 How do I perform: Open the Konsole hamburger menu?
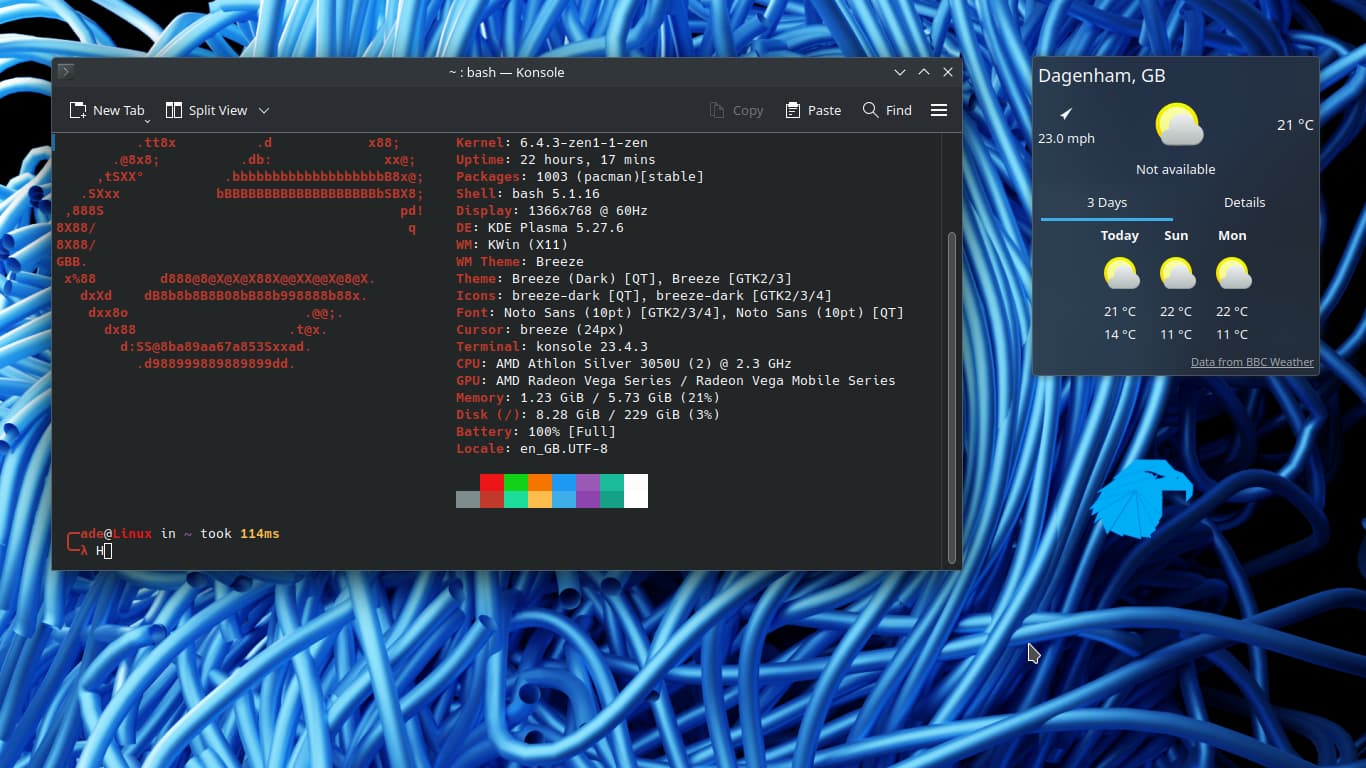point(939,110)
